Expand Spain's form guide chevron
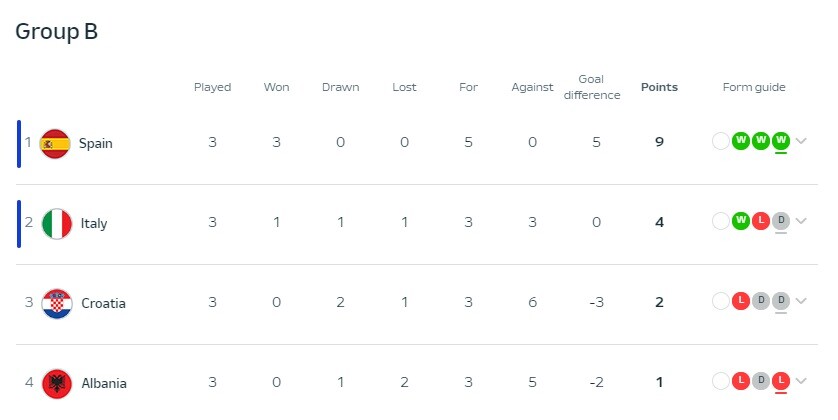 (801, 141)
